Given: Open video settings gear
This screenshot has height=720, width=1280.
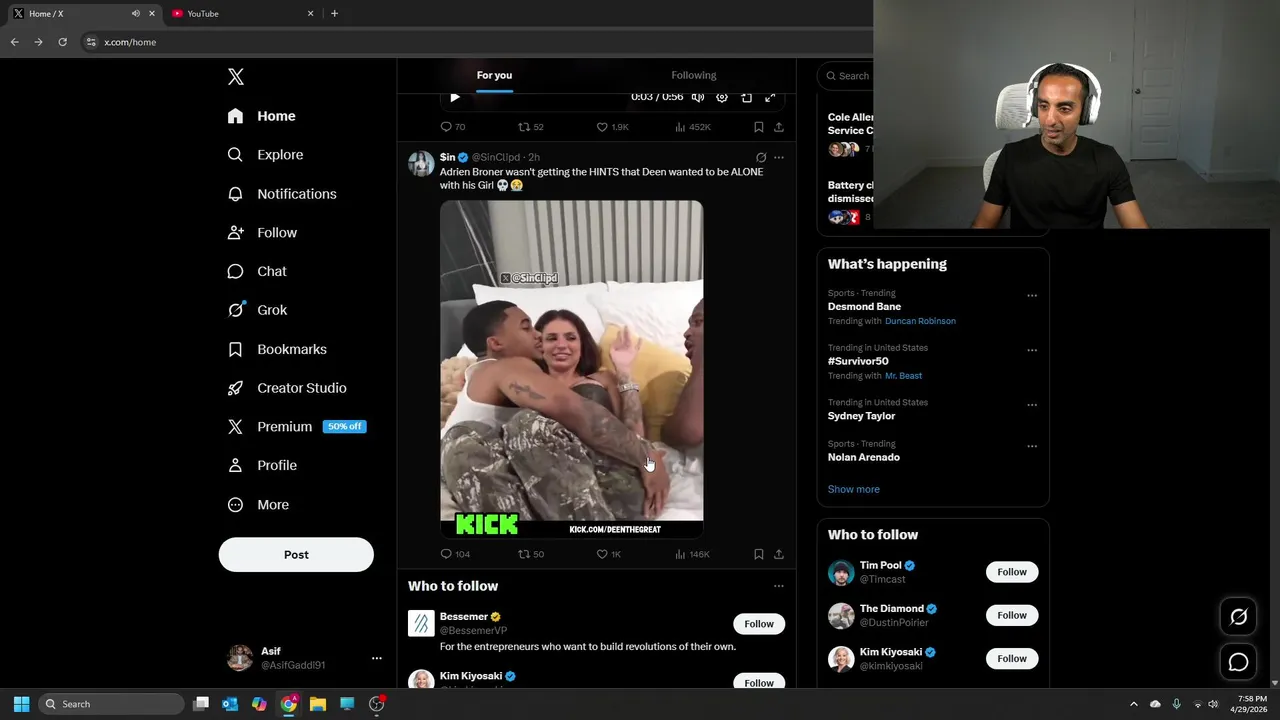Looking at the screenshot, I should click(722, 97).
